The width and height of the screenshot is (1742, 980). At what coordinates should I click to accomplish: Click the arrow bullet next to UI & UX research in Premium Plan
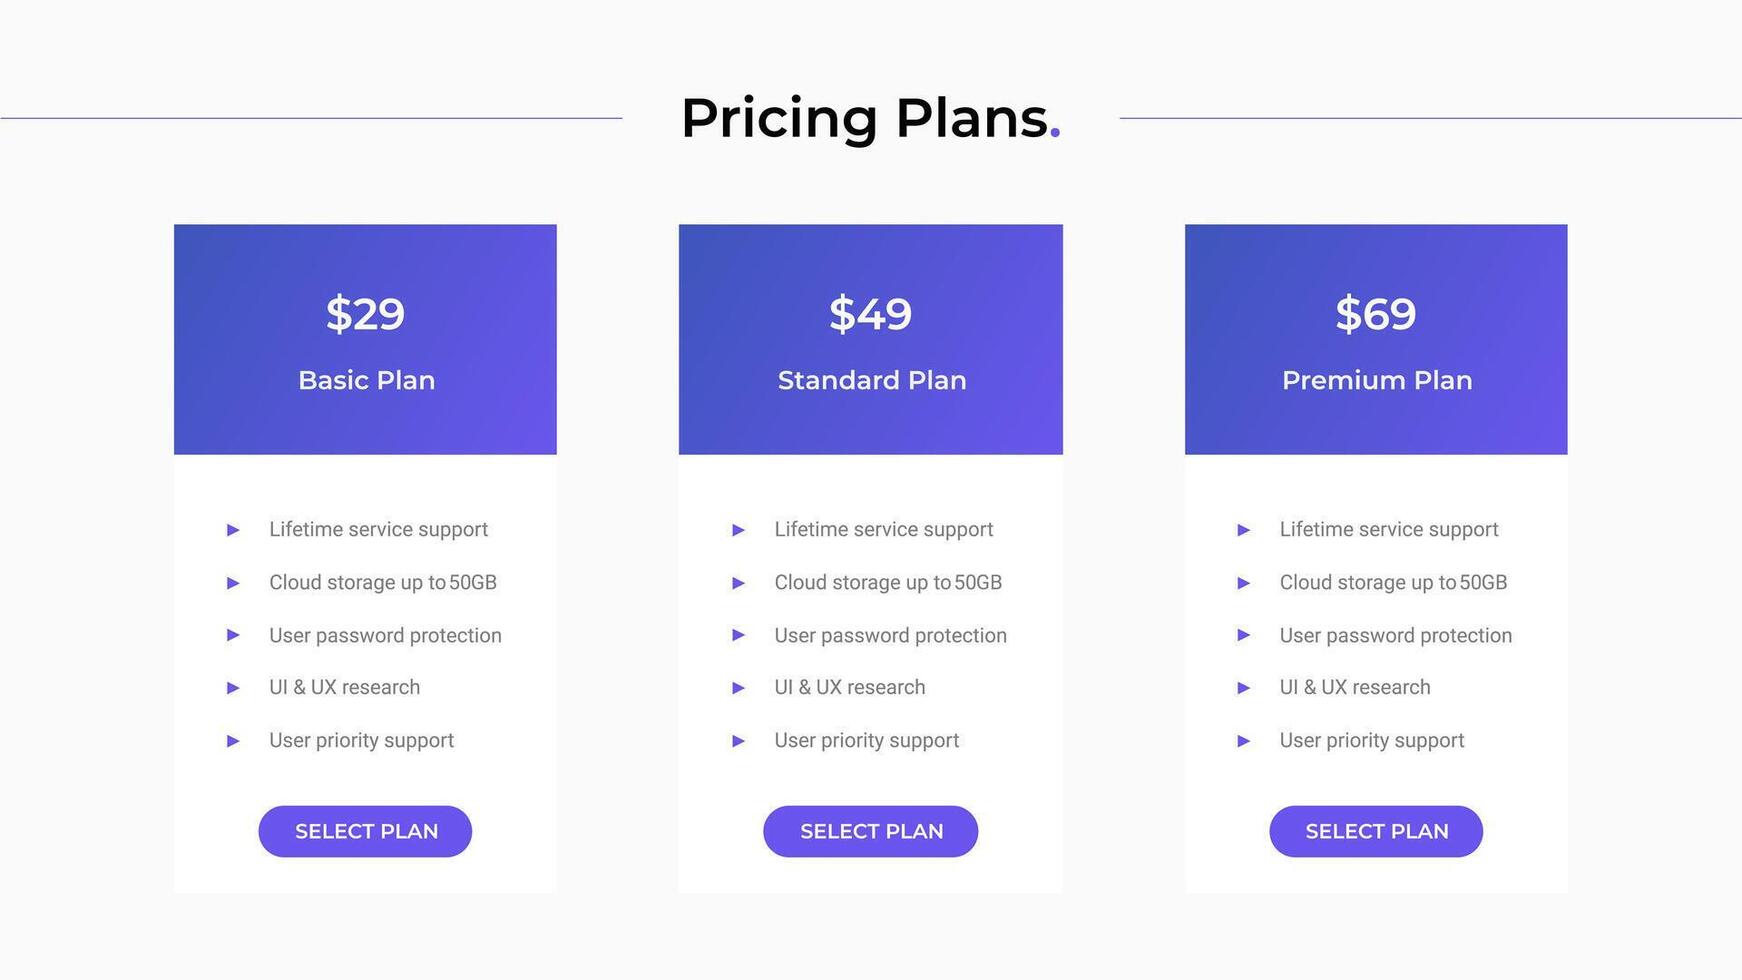coord(1246,688)
